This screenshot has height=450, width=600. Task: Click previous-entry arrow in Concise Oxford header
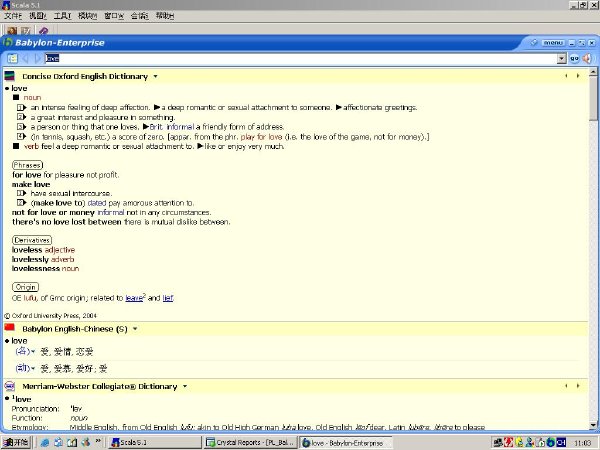[566, 76]
